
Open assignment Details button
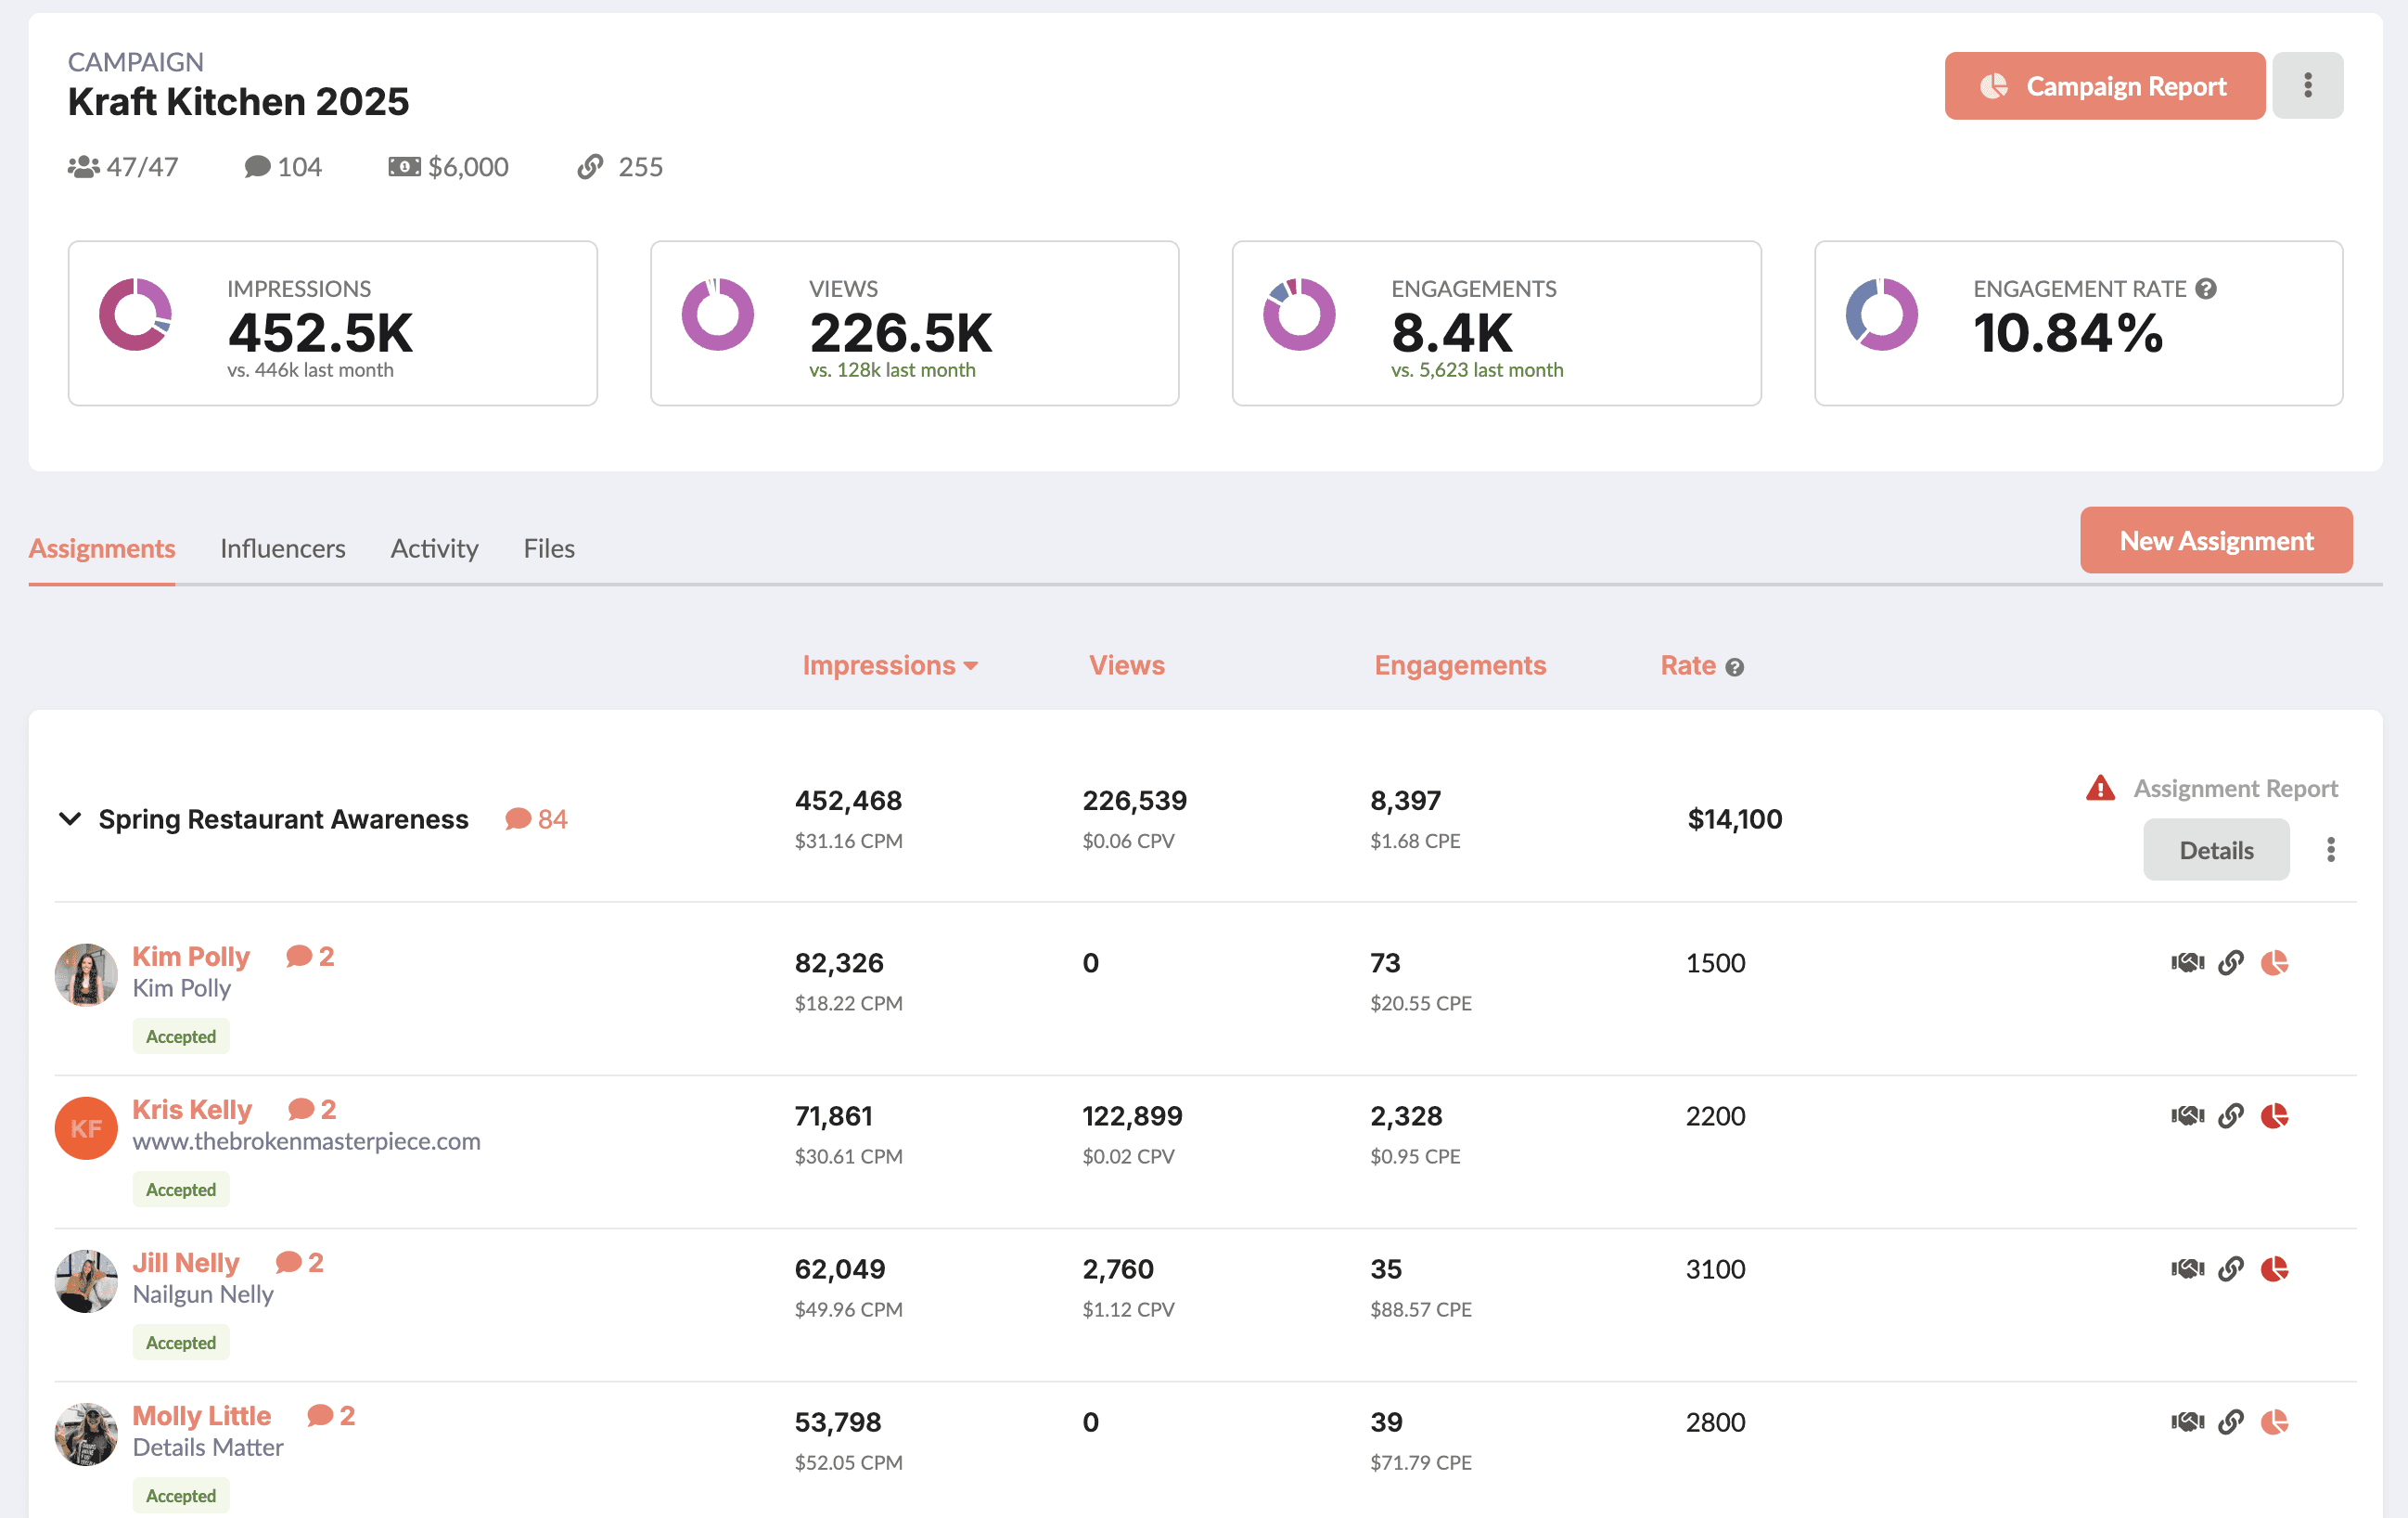pos(2216,850)
